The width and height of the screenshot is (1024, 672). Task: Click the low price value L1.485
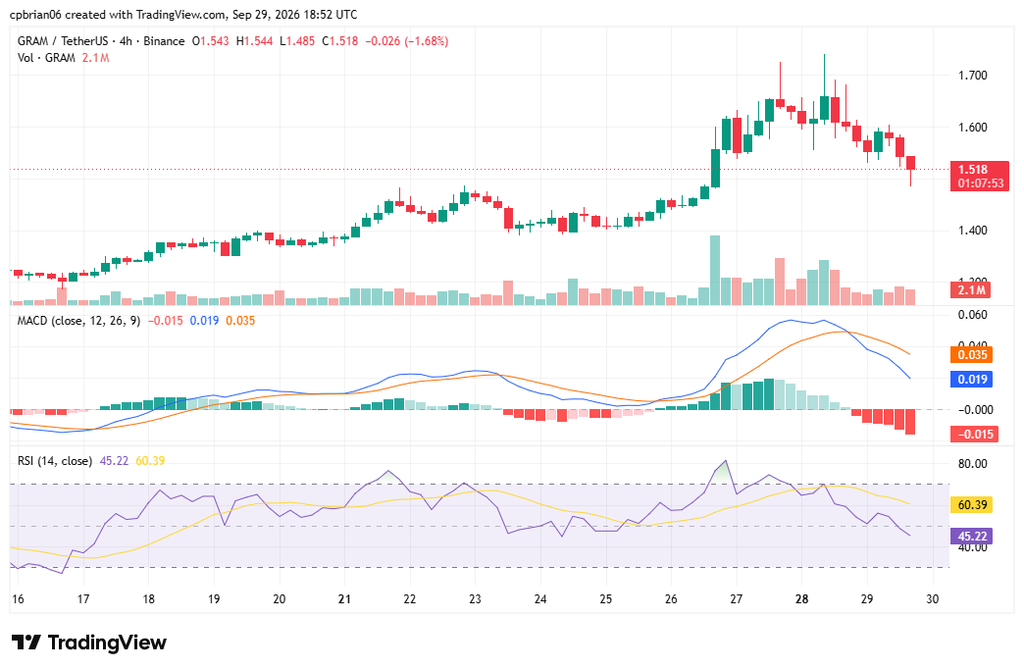pyautogui.click(x=297, y=41)
